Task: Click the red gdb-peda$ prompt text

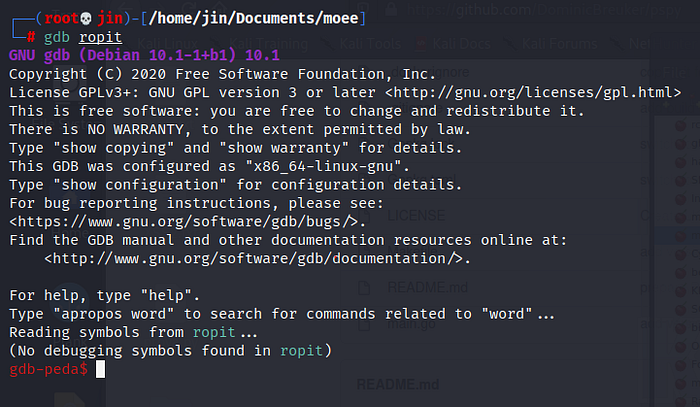Action: click(x=46, y=368)
